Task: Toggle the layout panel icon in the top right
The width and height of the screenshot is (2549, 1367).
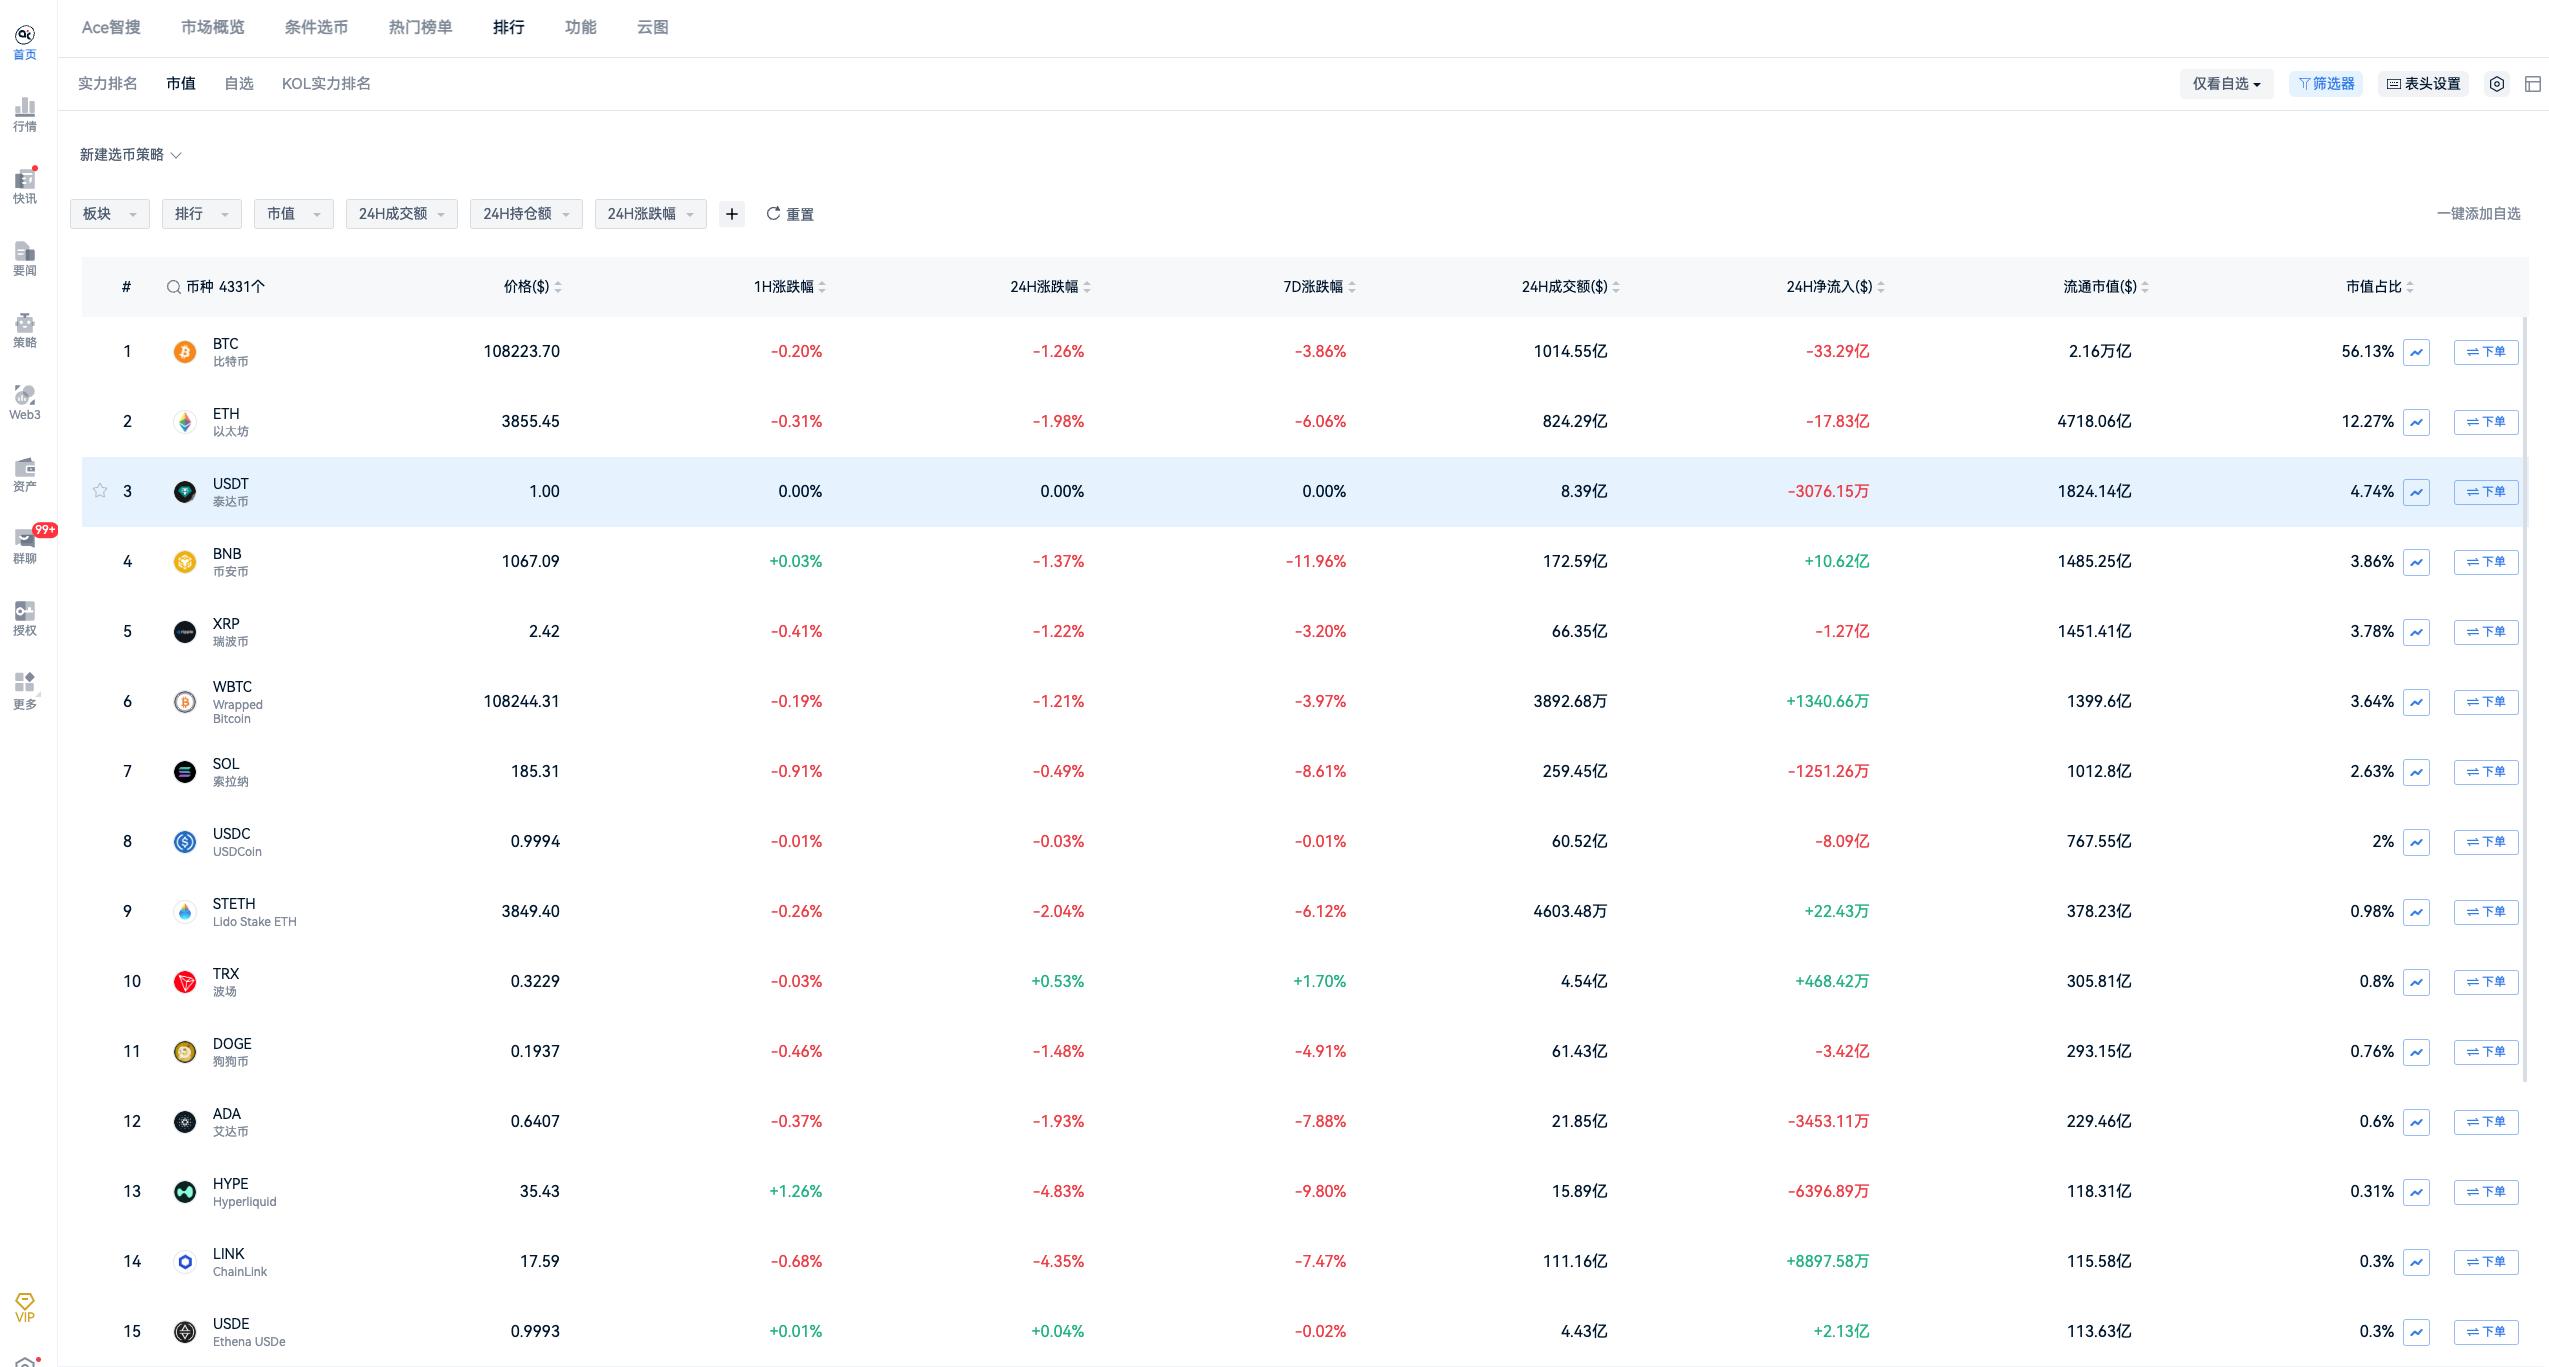Action: click(x=2532, y=84)
